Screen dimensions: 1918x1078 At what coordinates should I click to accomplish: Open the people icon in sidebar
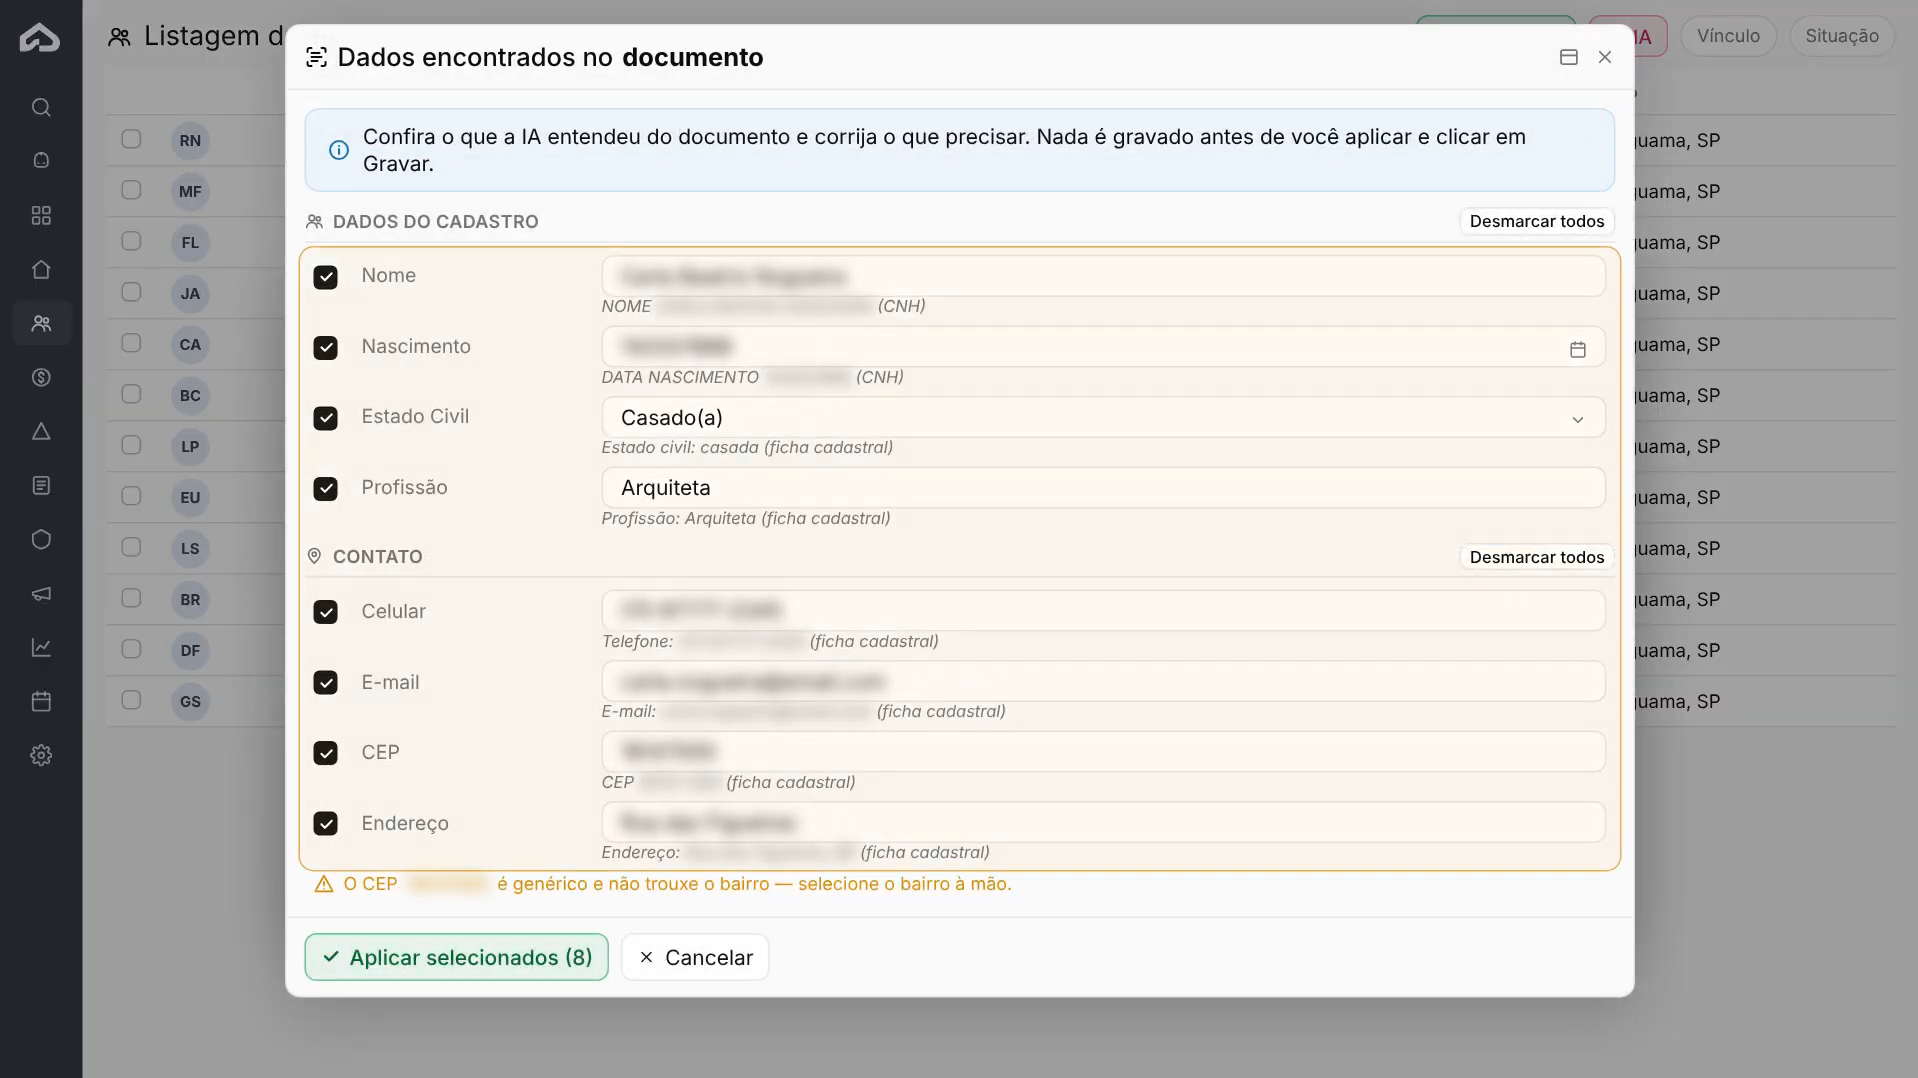click(x=41, y=323)
